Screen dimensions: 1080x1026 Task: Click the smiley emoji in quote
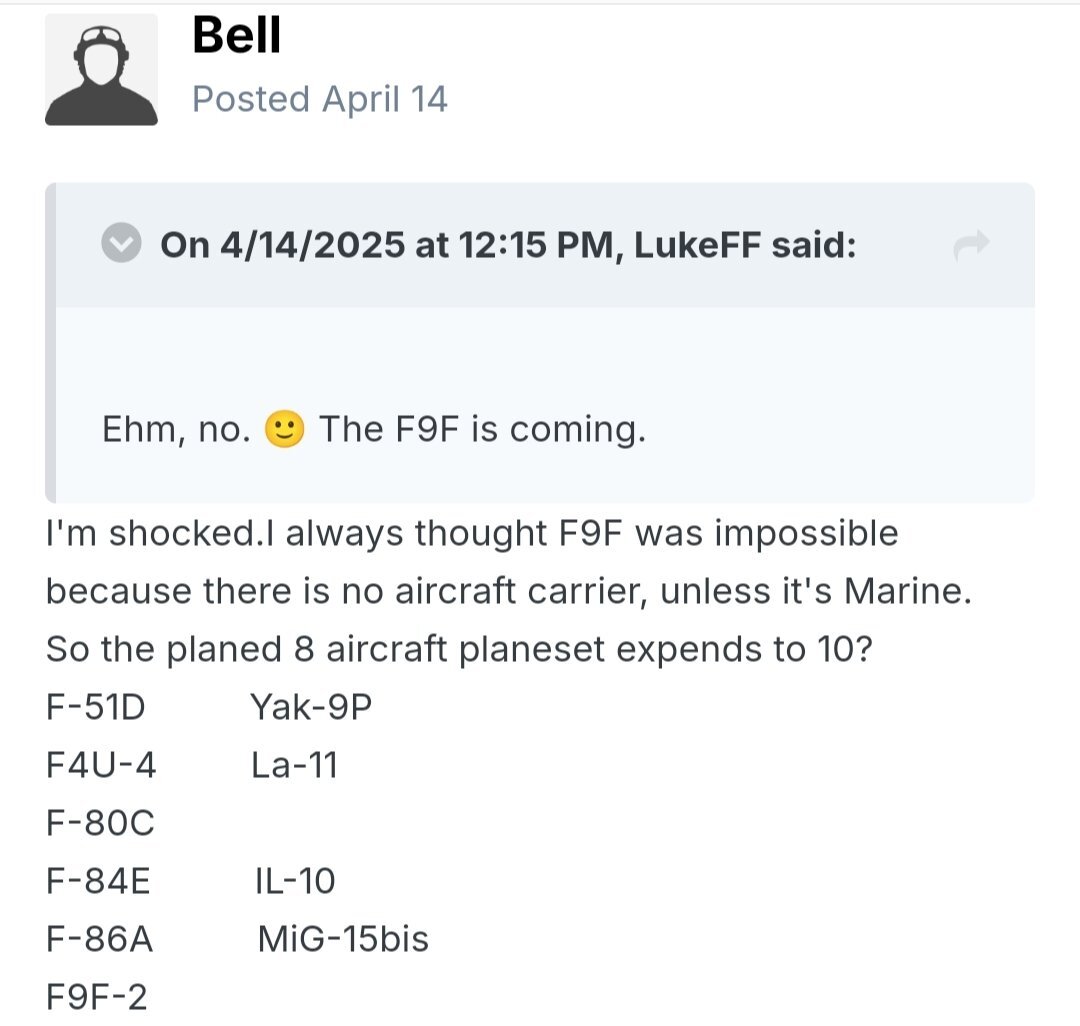[x=285, y=430]
